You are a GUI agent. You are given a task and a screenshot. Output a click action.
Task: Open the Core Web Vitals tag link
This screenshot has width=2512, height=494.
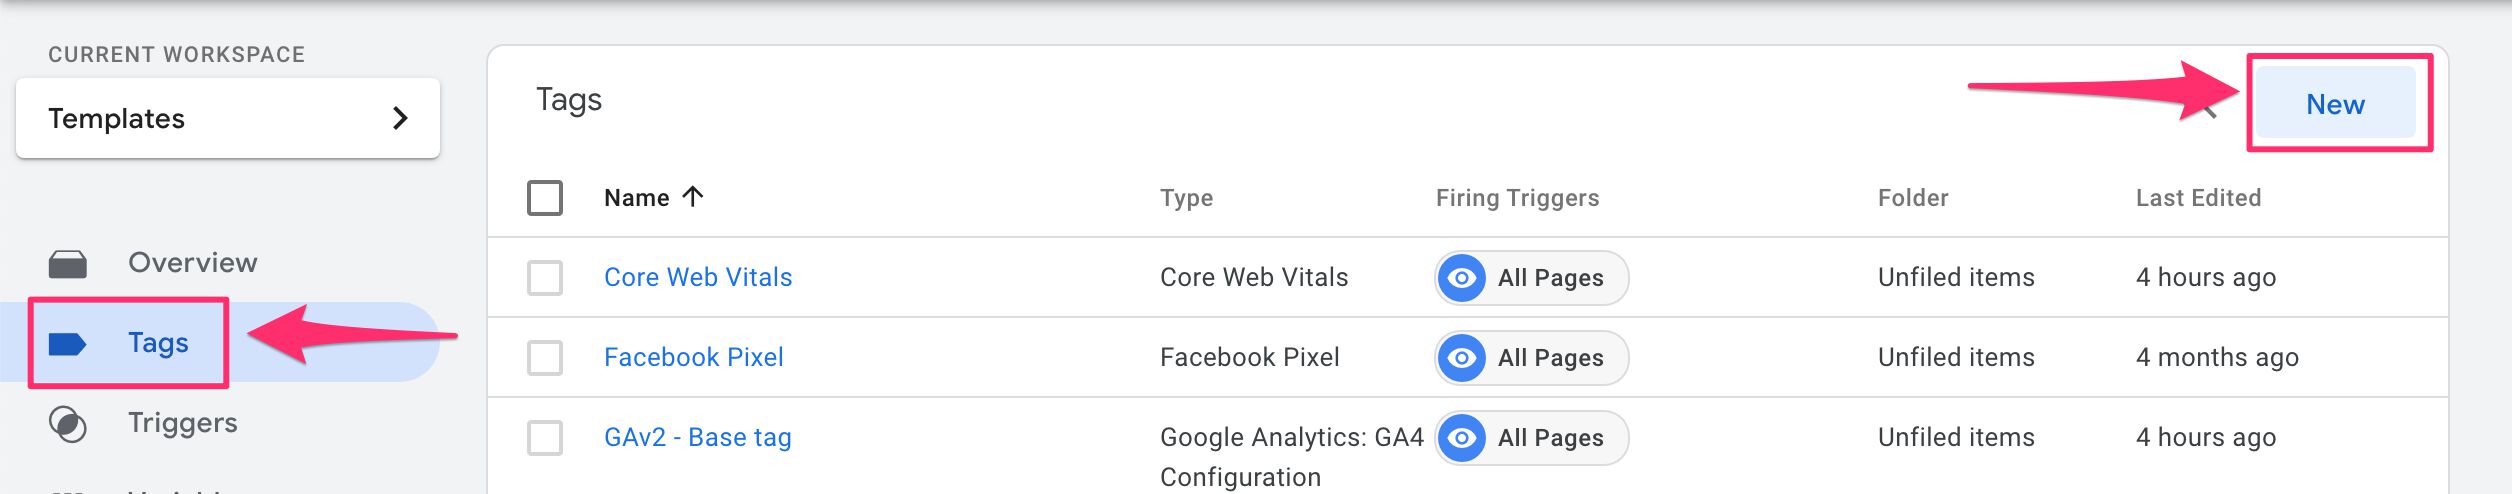698,277
